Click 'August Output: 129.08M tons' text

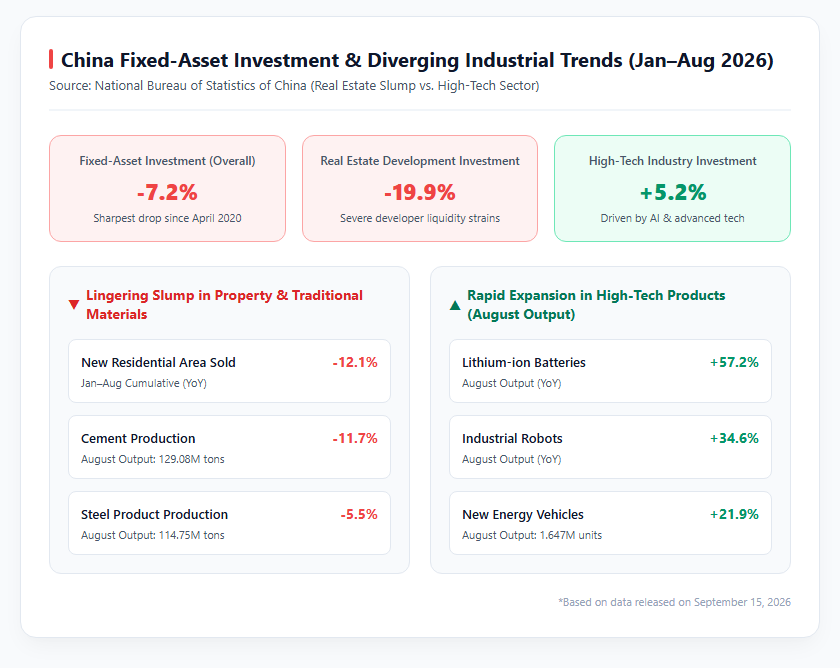(x=153, y=459)
